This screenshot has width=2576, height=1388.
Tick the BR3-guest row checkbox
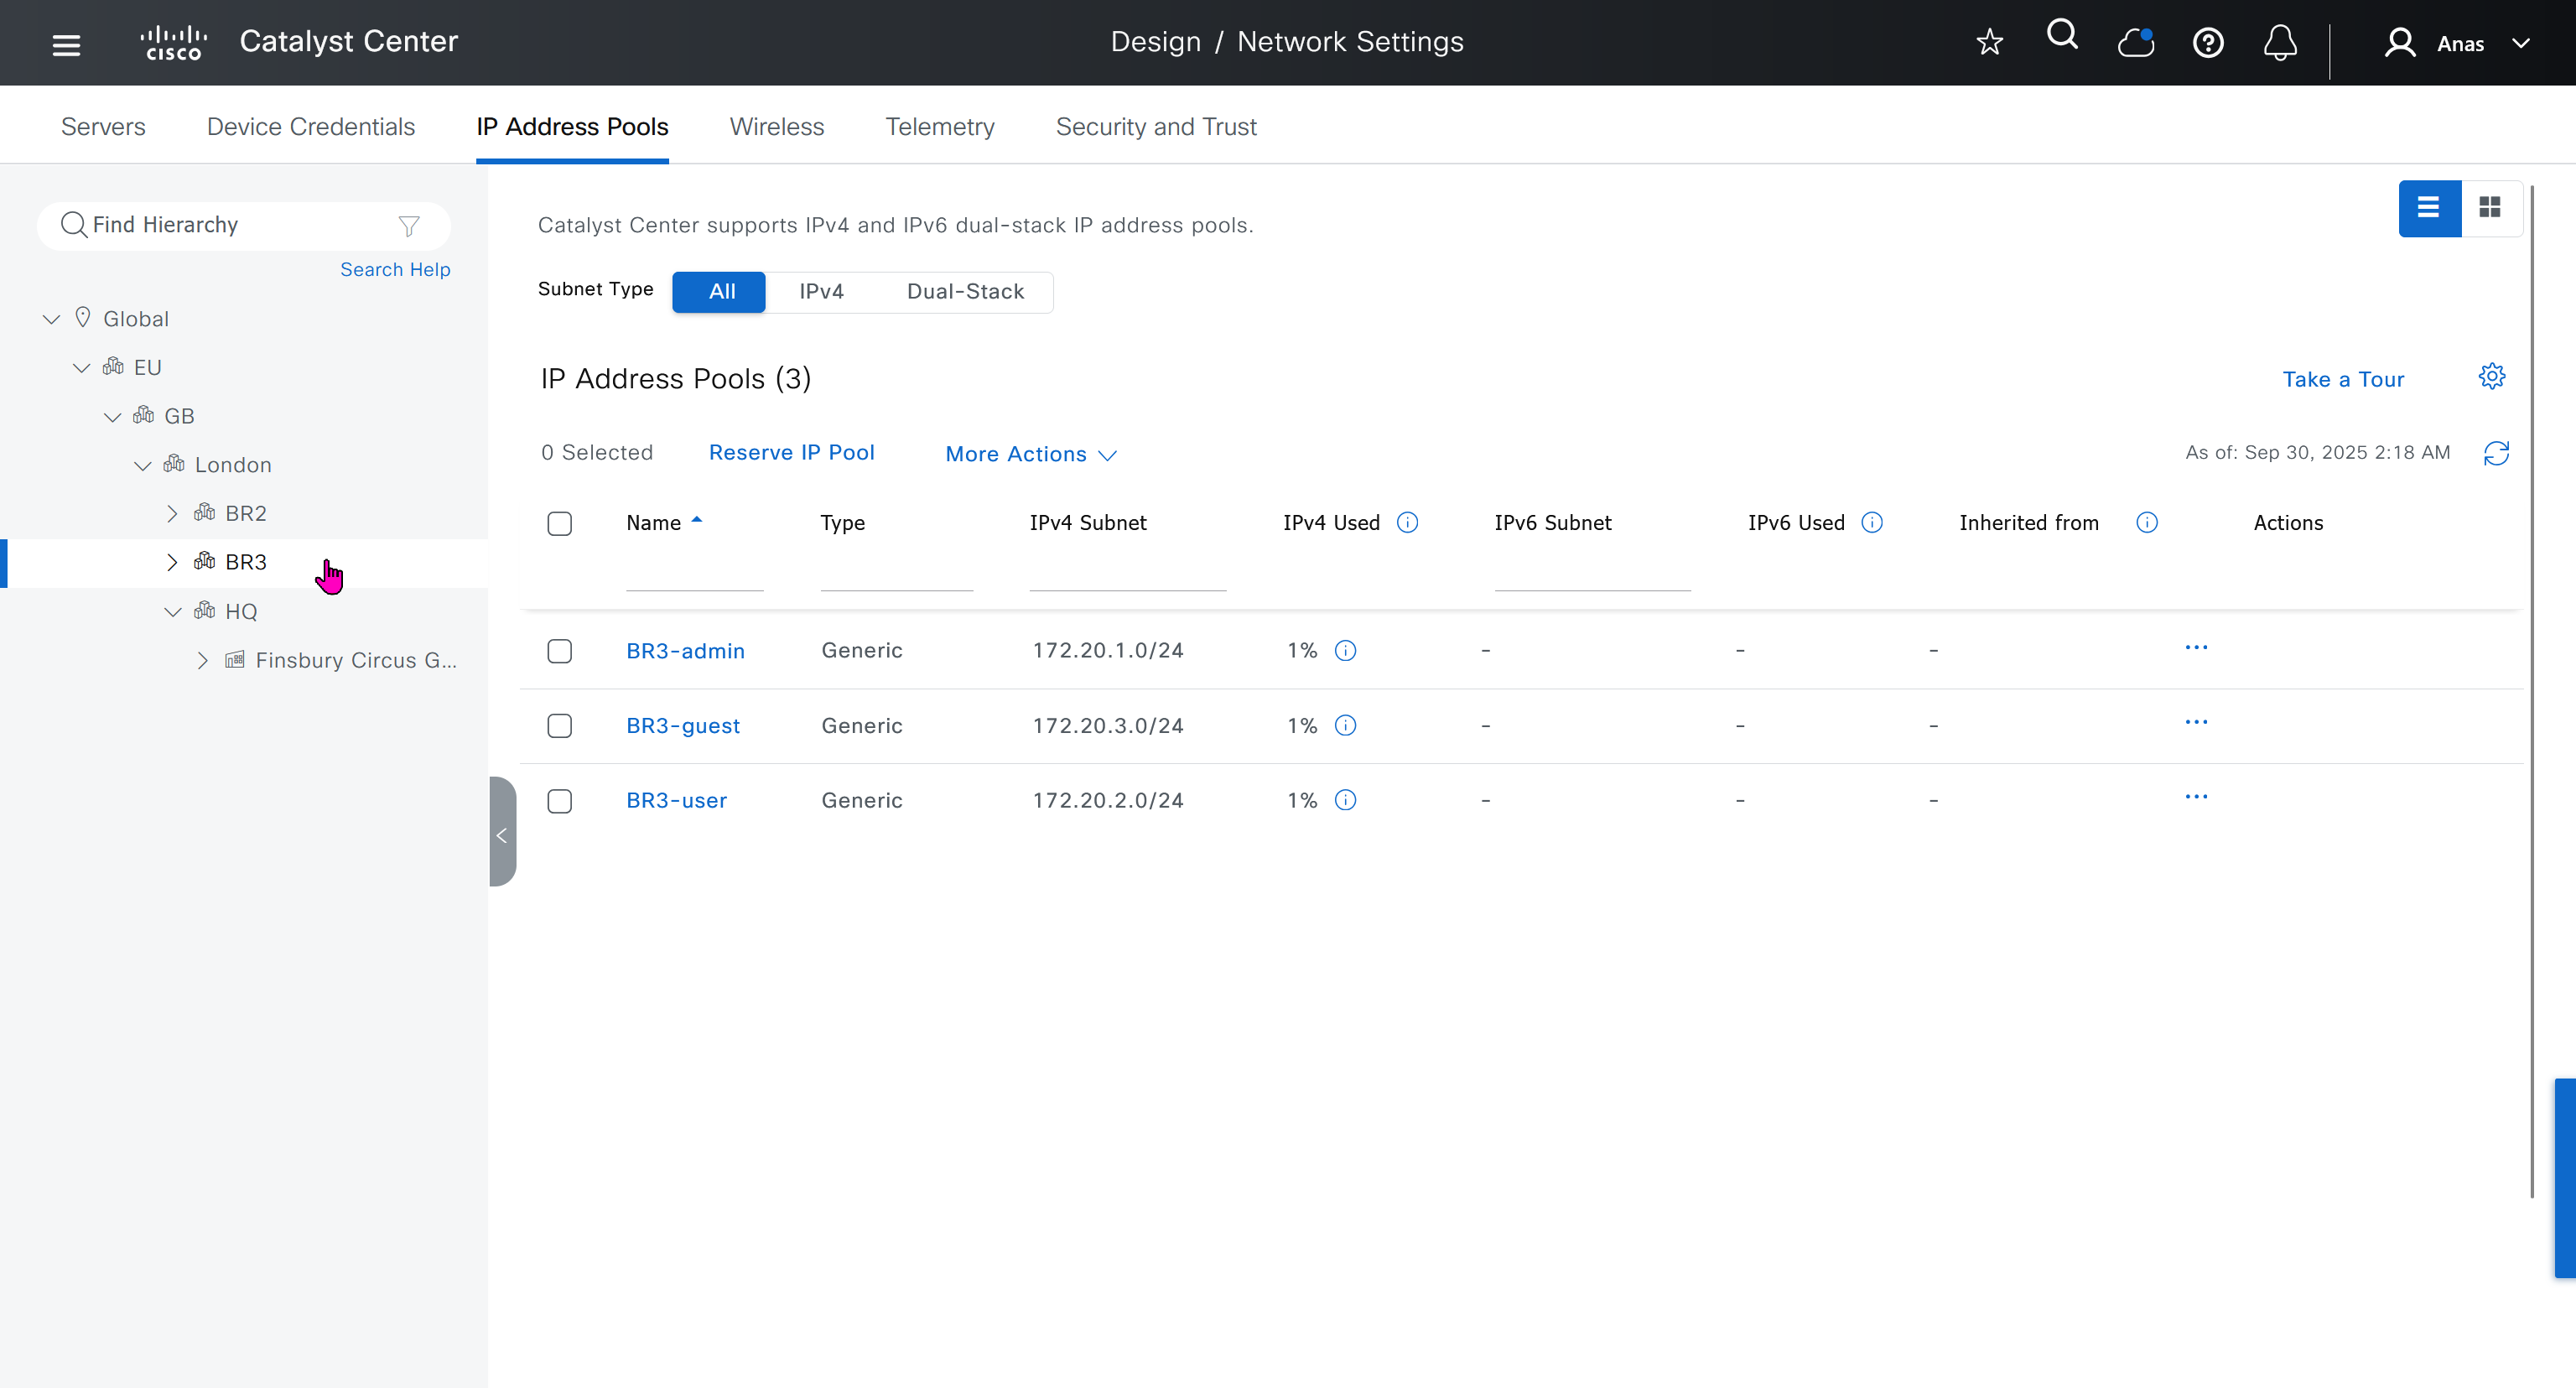tap(559, 726)
